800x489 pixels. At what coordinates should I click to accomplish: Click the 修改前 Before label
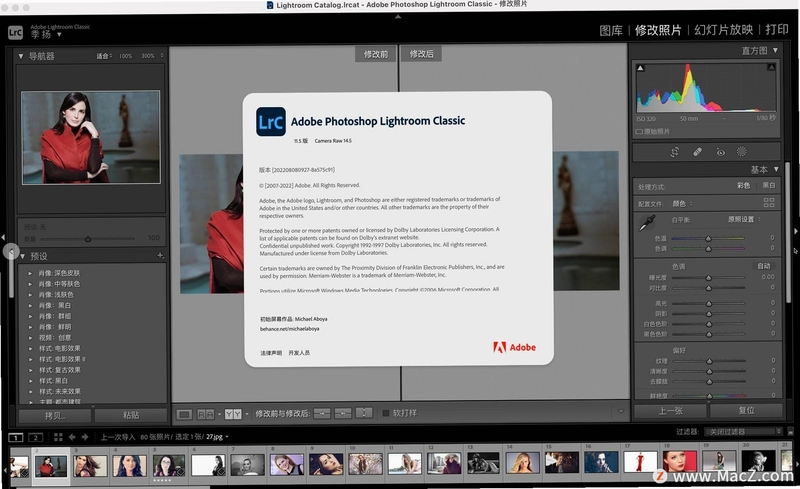point(376,54)
